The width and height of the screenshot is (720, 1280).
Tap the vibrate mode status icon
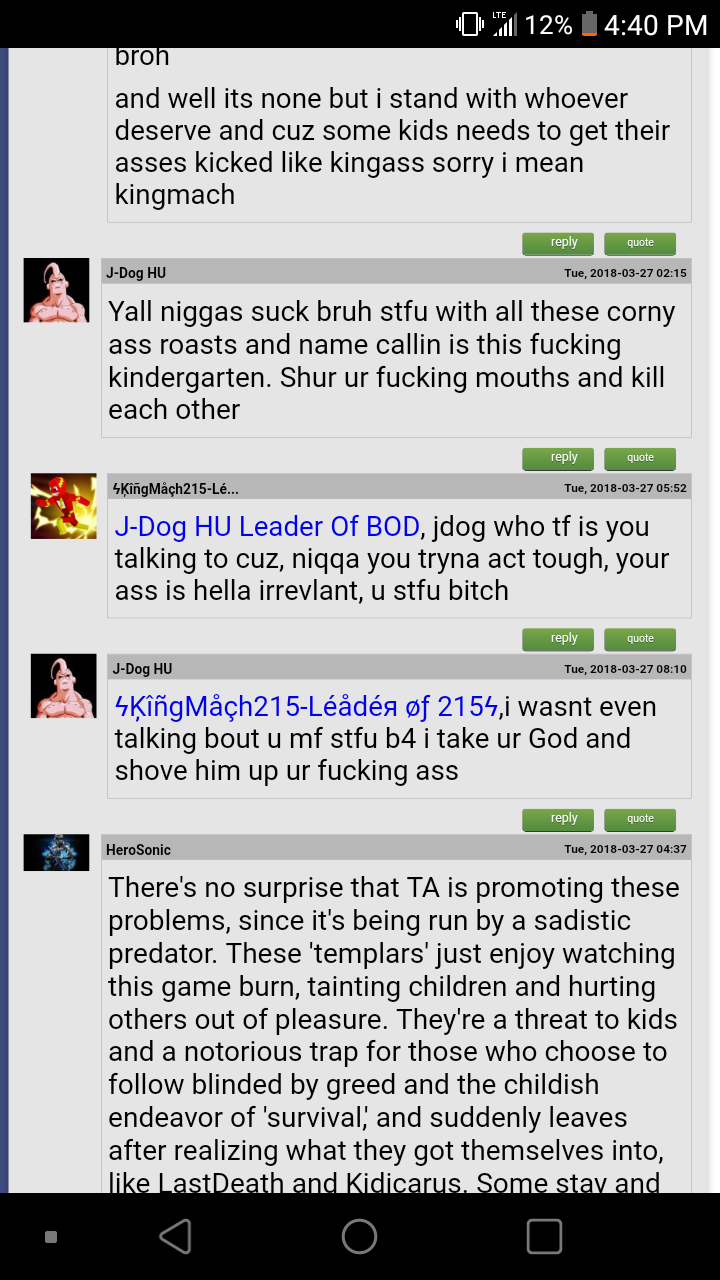click(x=469, y=24)
